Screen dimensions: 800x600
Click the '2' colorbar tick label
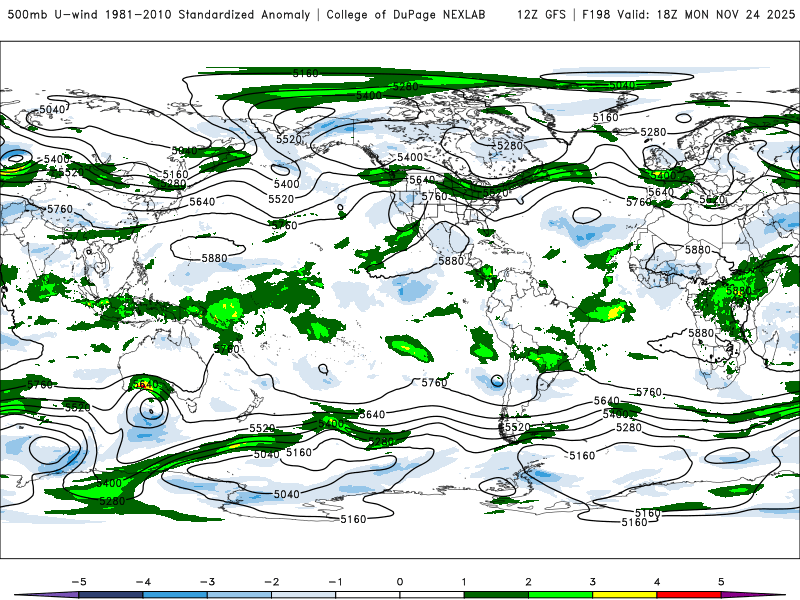(528, 582)
